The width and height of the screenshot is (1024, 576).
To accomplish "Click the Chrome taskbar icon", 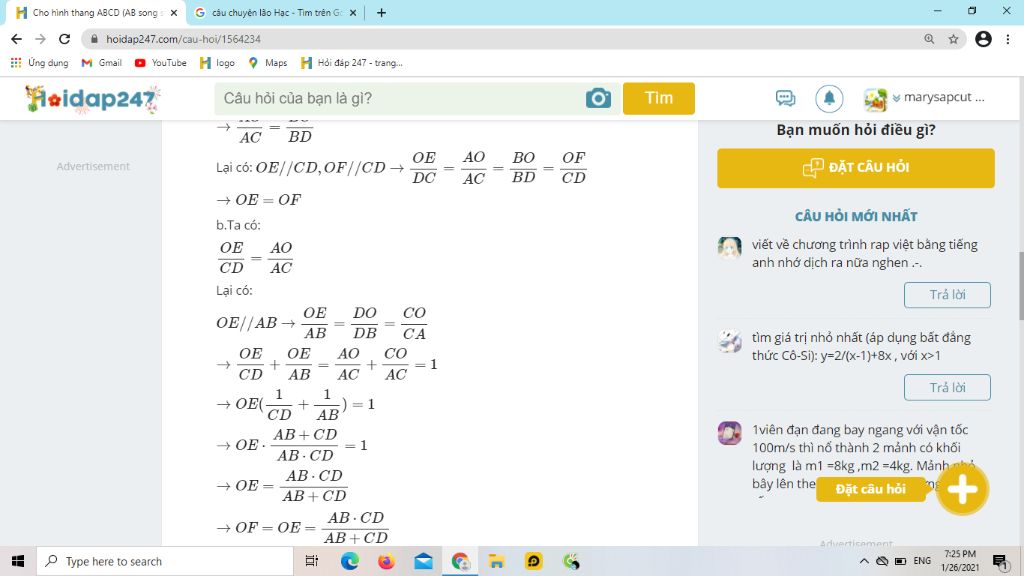I will pyautogui.click(x=460, y=561).
